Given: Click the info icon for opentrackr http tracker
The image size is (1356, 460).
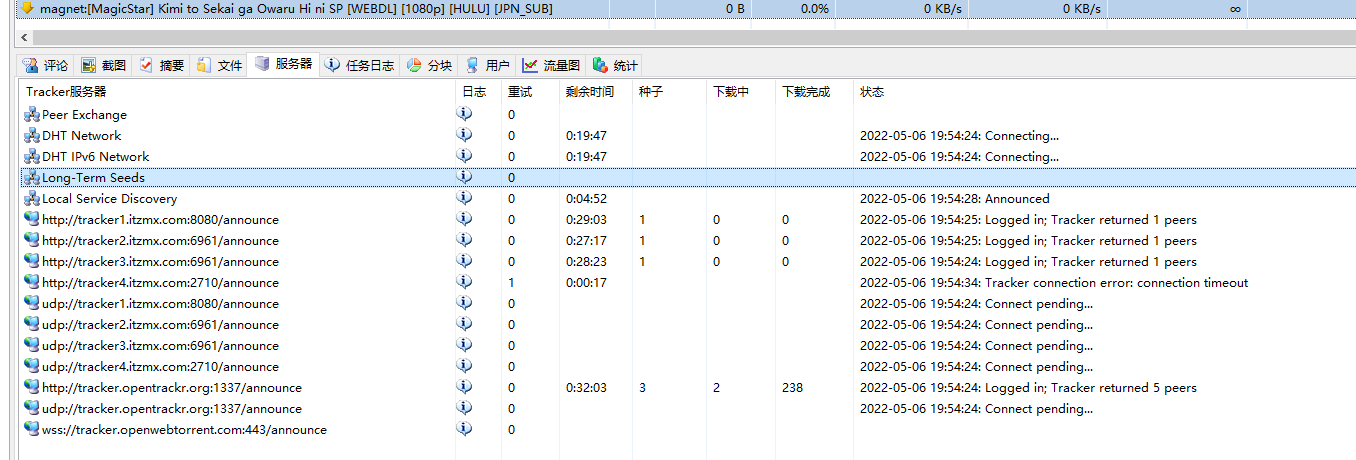Looking at the screenshot, I should pos(464,387).
